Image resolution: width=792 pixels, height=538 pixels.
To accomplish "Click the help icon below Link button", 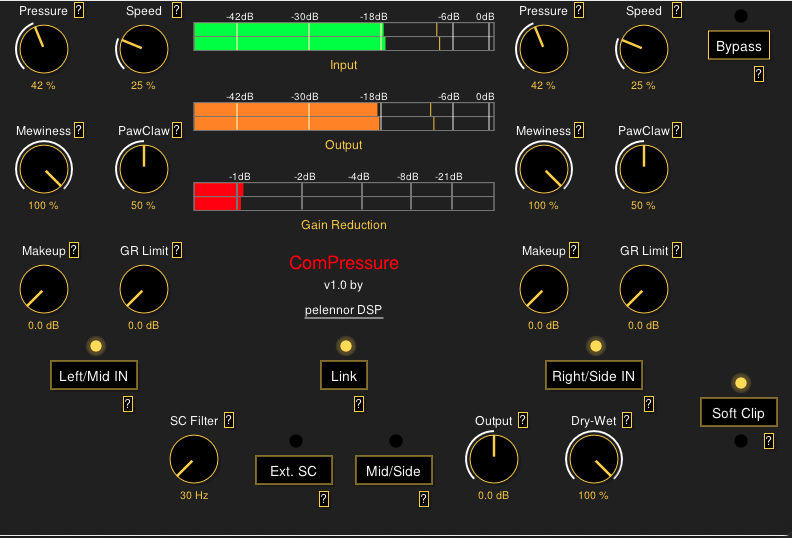I will point(358,404).
